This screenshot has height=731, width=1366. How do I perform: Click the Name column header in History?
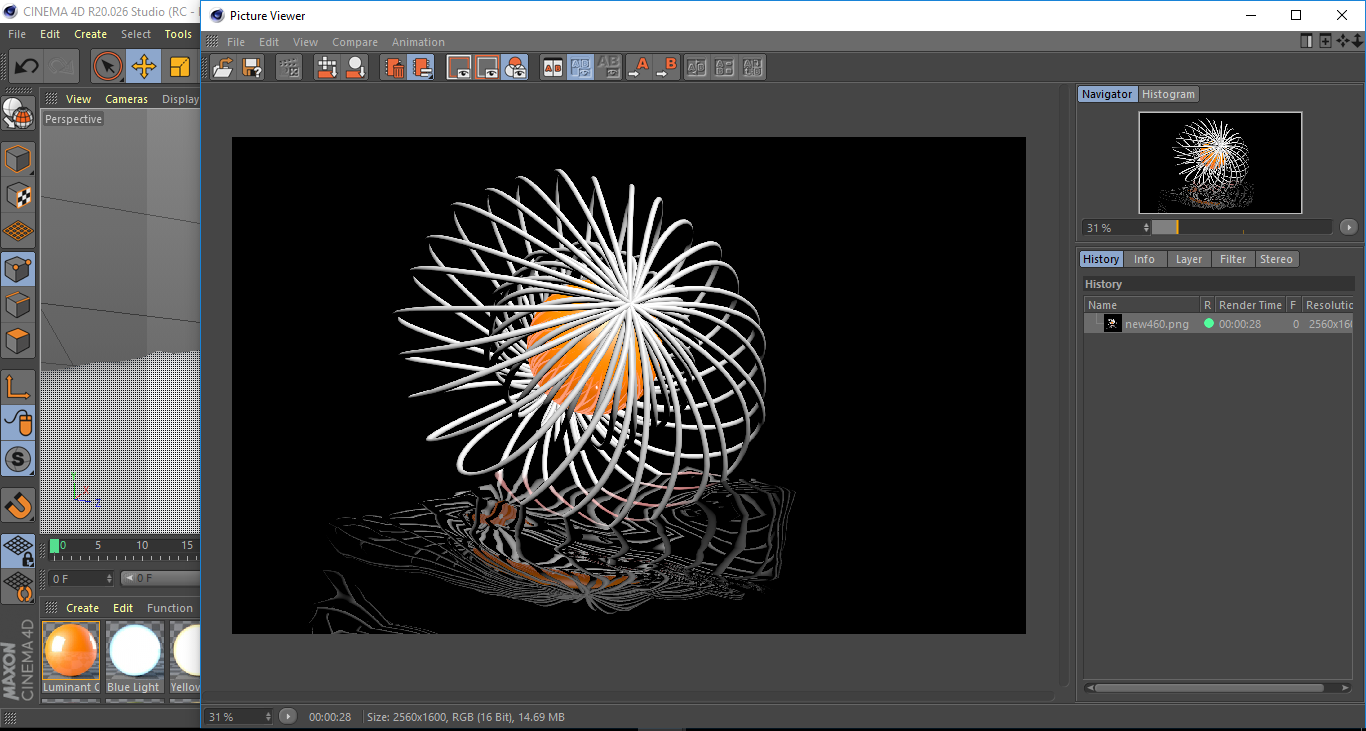pos(1142,305)
